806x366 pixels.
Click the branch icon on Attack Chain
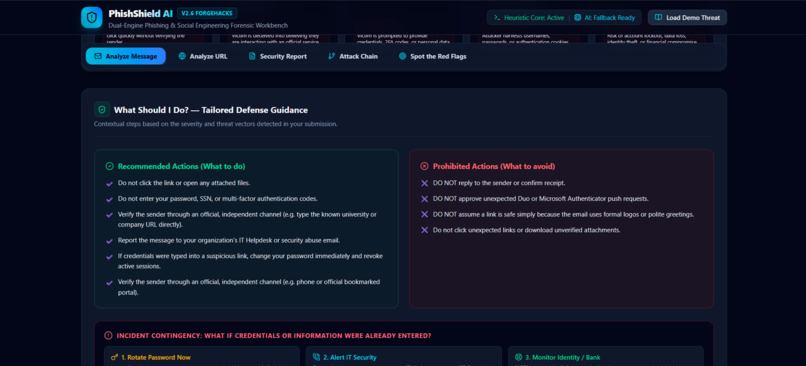click(x=331, y=56)
